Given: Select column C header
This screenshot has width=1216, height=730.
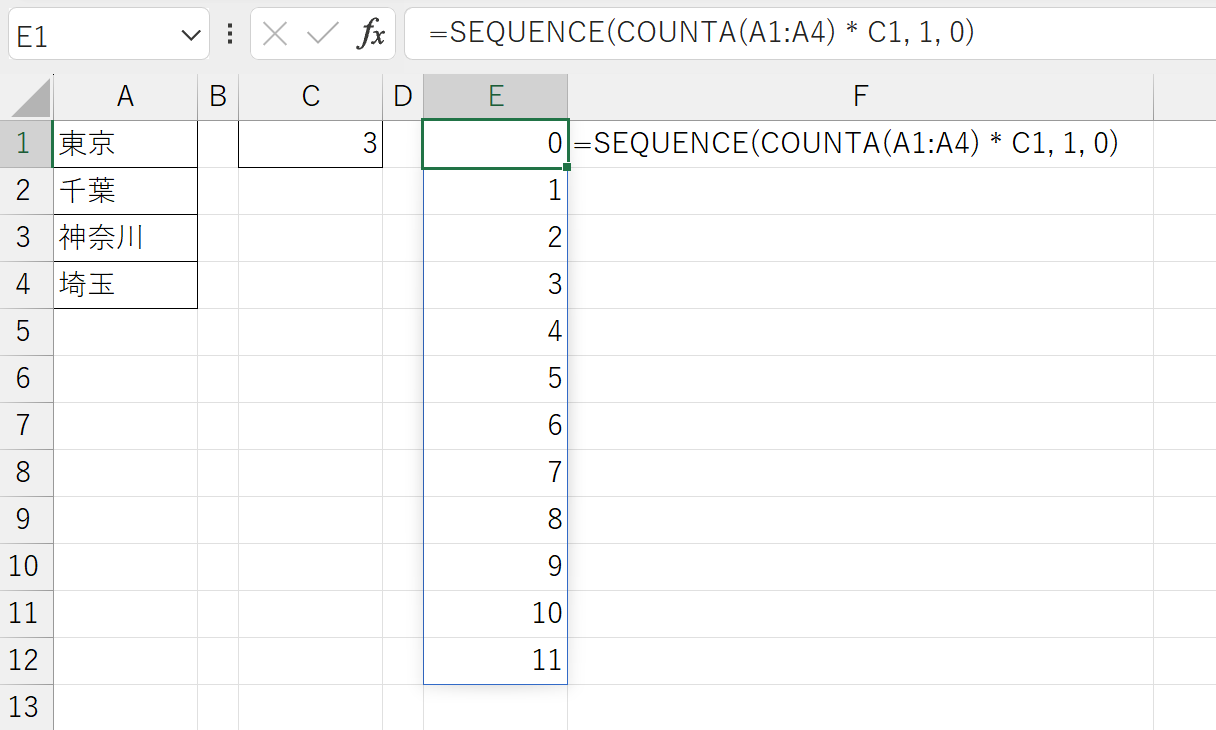Looking at the screenshot, I should (x=311, y=96).
